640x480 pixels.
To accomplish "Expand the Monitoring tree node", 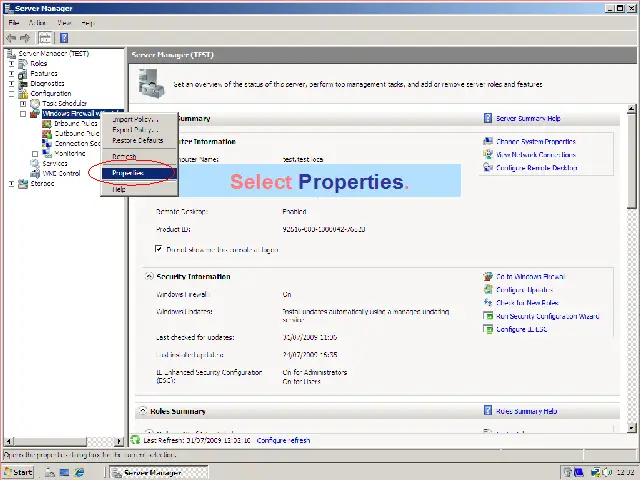I will (35, 154).
